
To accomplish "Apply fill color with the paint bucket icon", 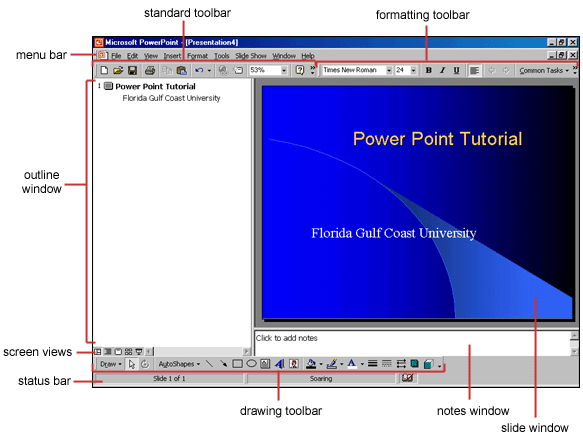I will tap(311, 363).
